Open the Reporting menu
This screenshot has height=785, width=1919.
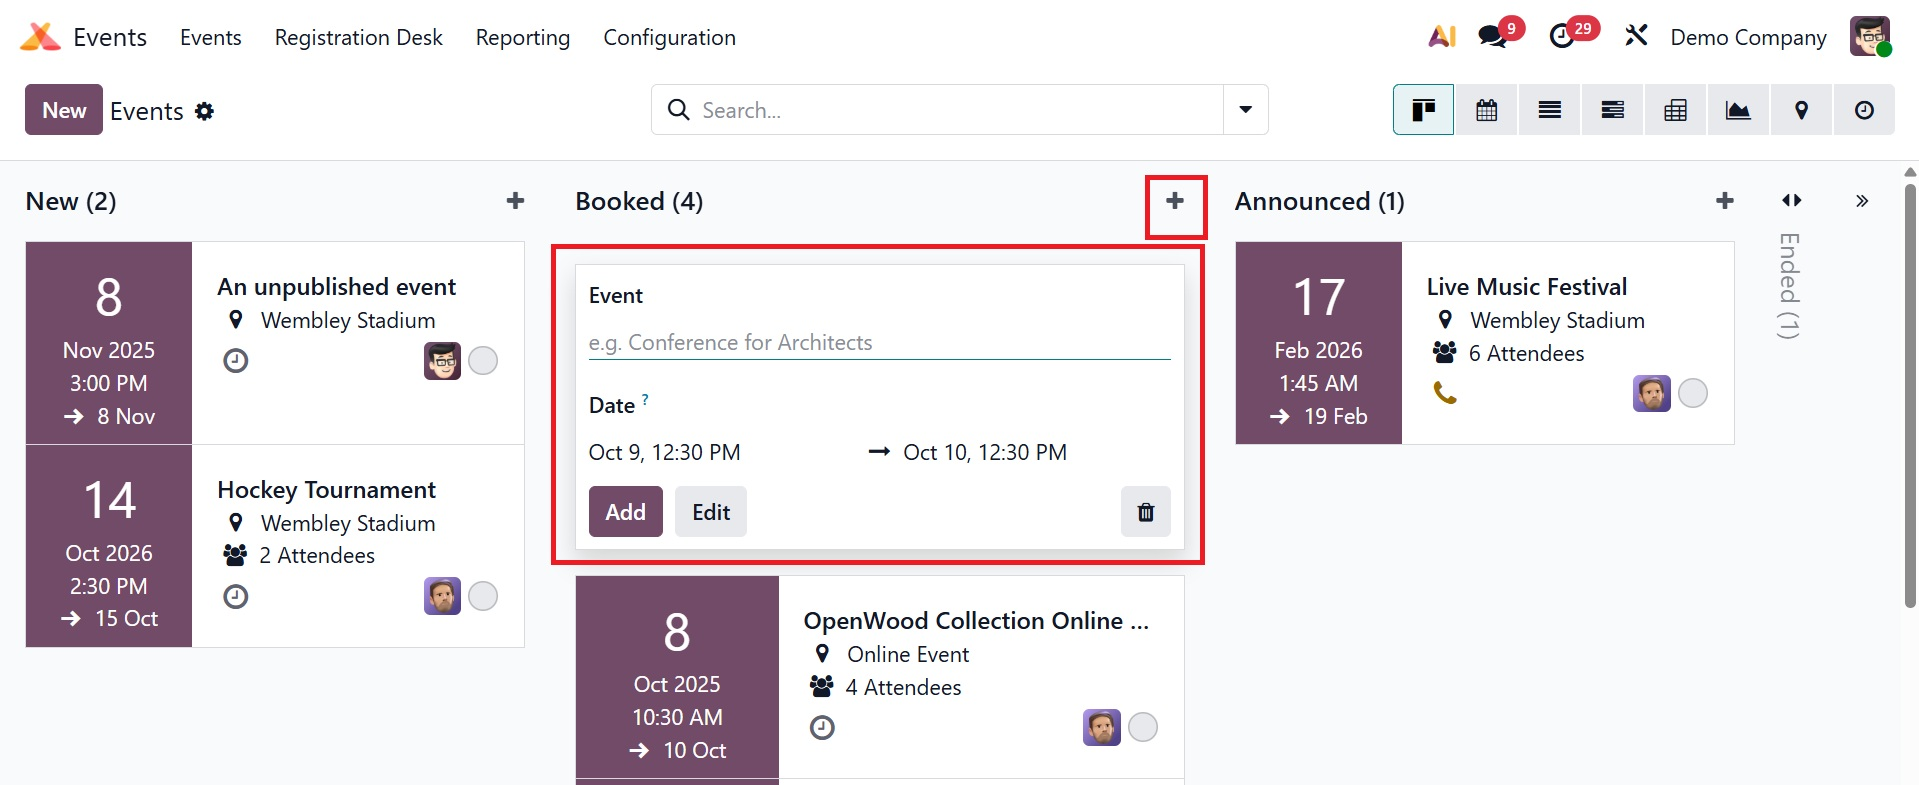522,37
